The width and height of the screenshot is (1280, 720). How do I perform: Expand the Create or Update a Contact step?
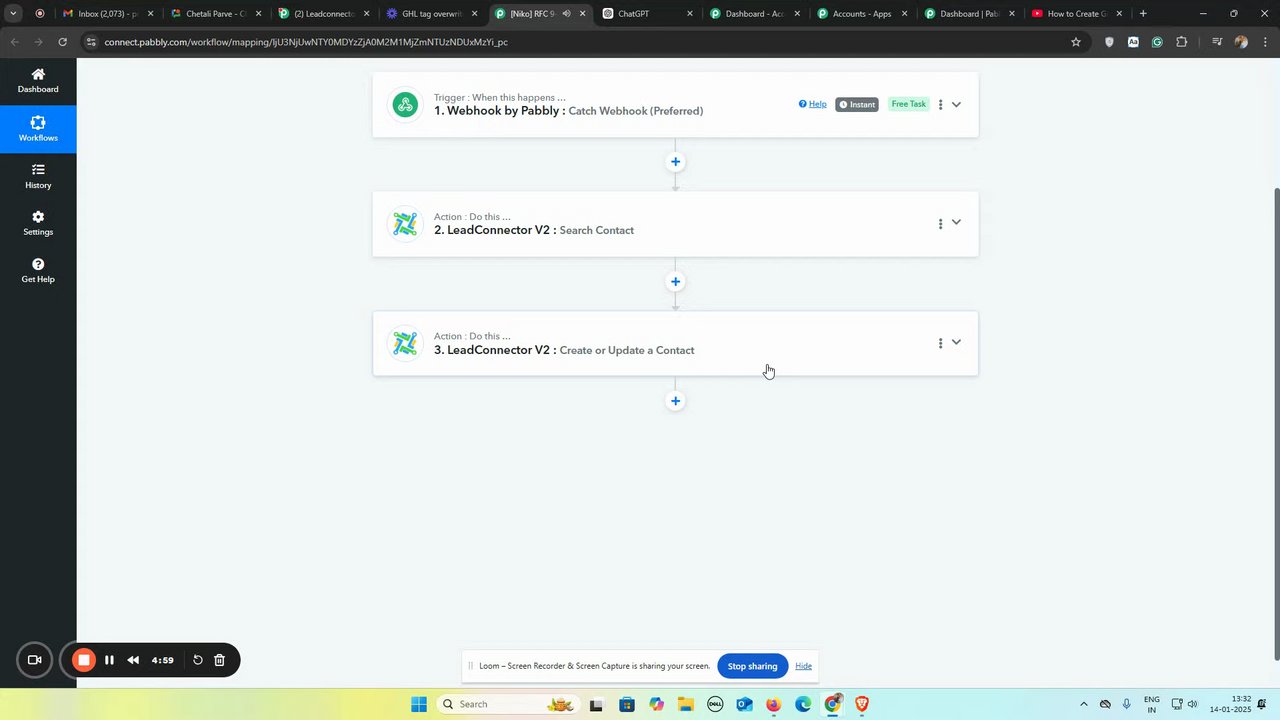pyautogui.click(x=956, y=343)
